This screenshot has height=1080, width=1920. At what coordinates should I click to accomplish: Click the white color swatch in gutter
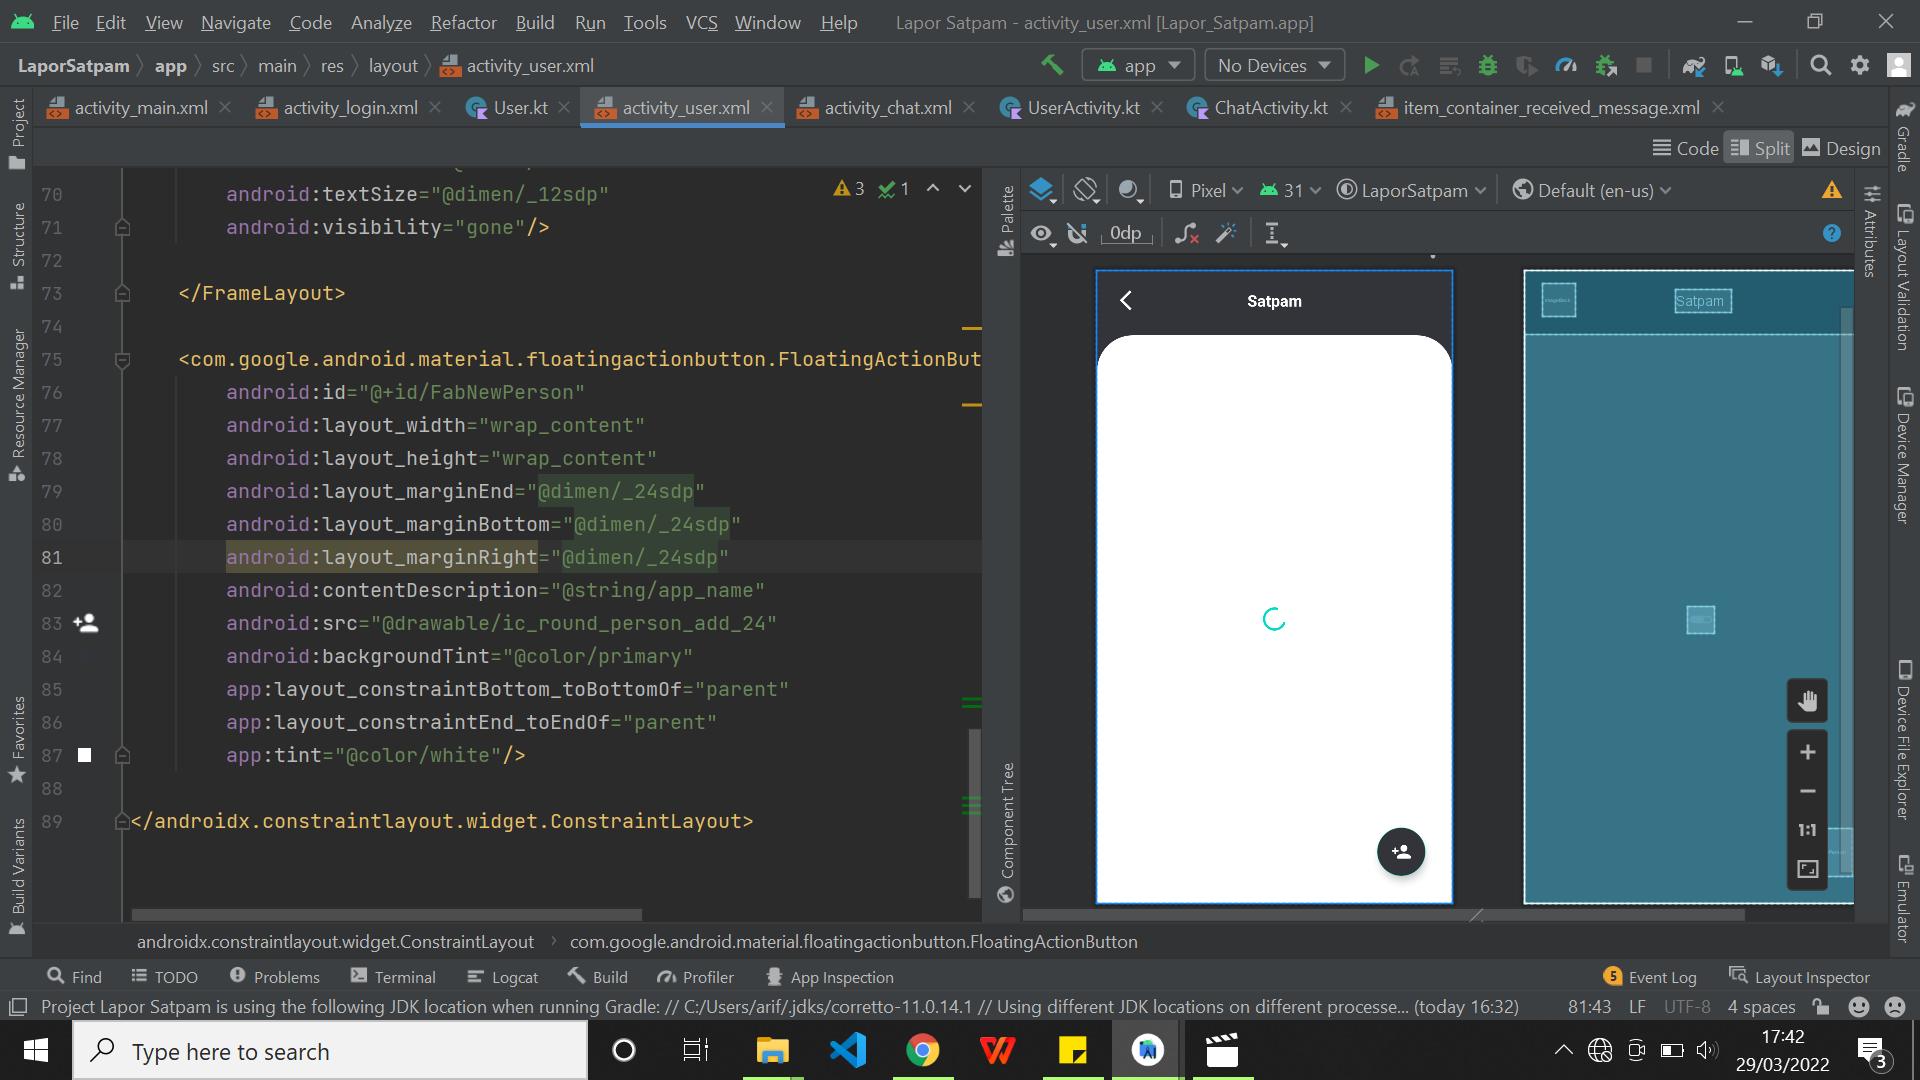click(85, 755)
